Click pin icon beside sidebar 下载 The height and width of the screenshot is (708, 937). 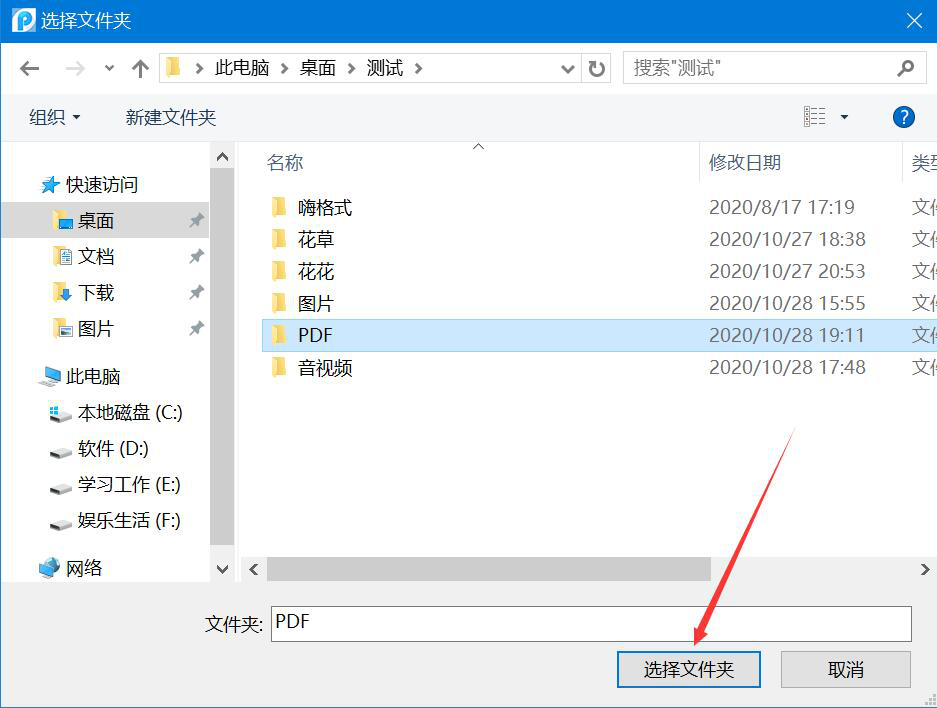(x=196, y=292)
